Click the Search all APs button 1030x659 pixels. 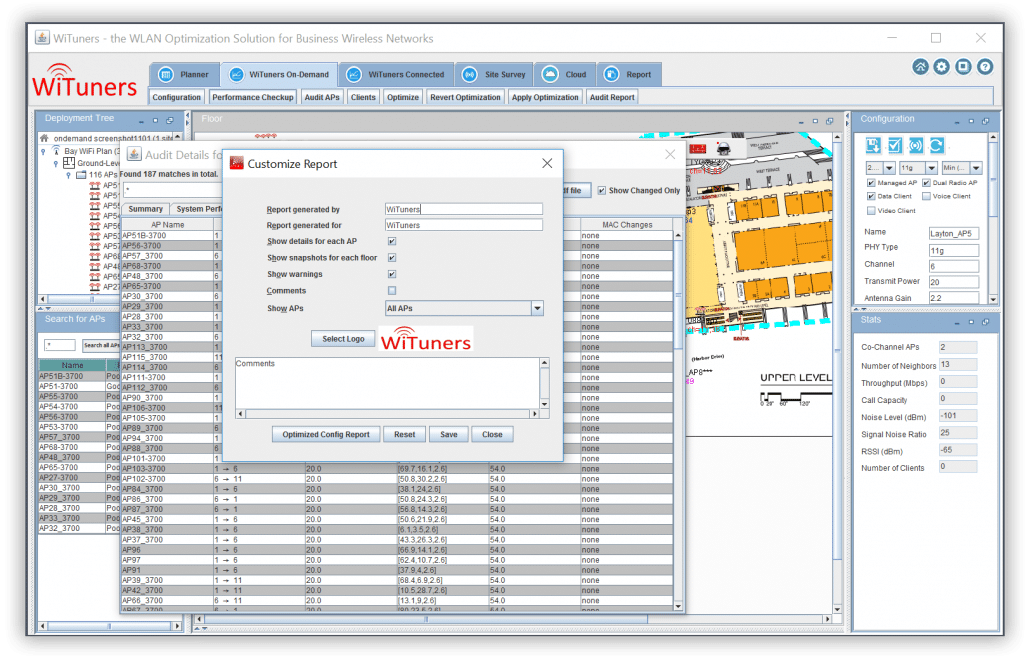[100, 345]
